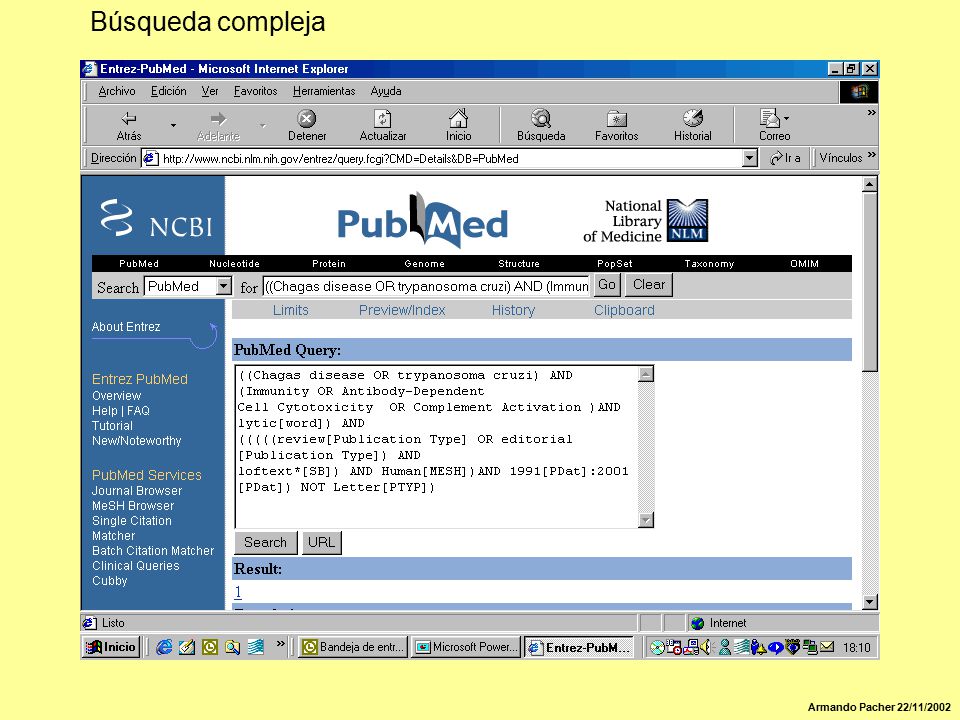Viewport: 960px width, 720px height.
Task: Open Help | FAQ sidebar link
Action: [121, 411]
